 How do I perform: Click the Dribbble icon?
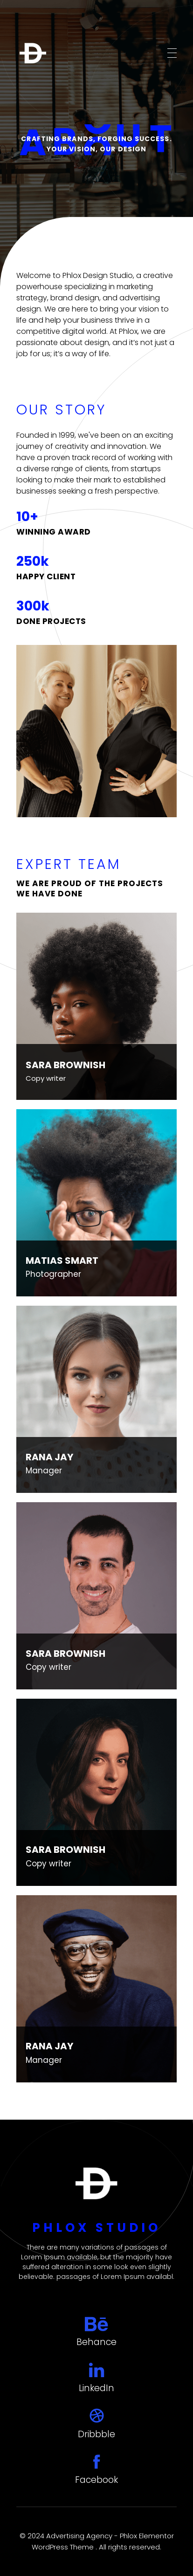(96, 2415)
